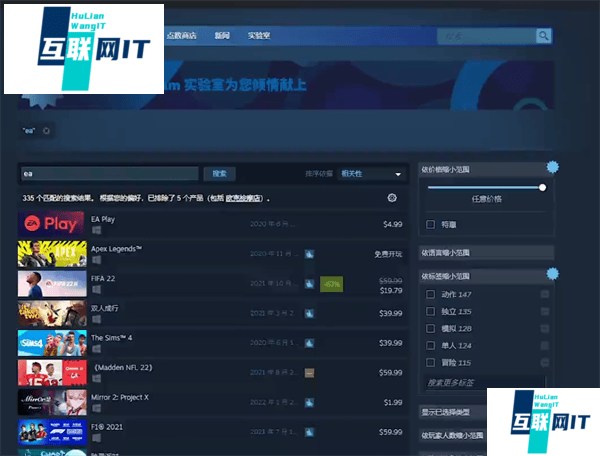Image resolution: width=600 pixels, height=456 pixels.
Task: Check the 动作 147 tag filter
Action: pos(431,294)
